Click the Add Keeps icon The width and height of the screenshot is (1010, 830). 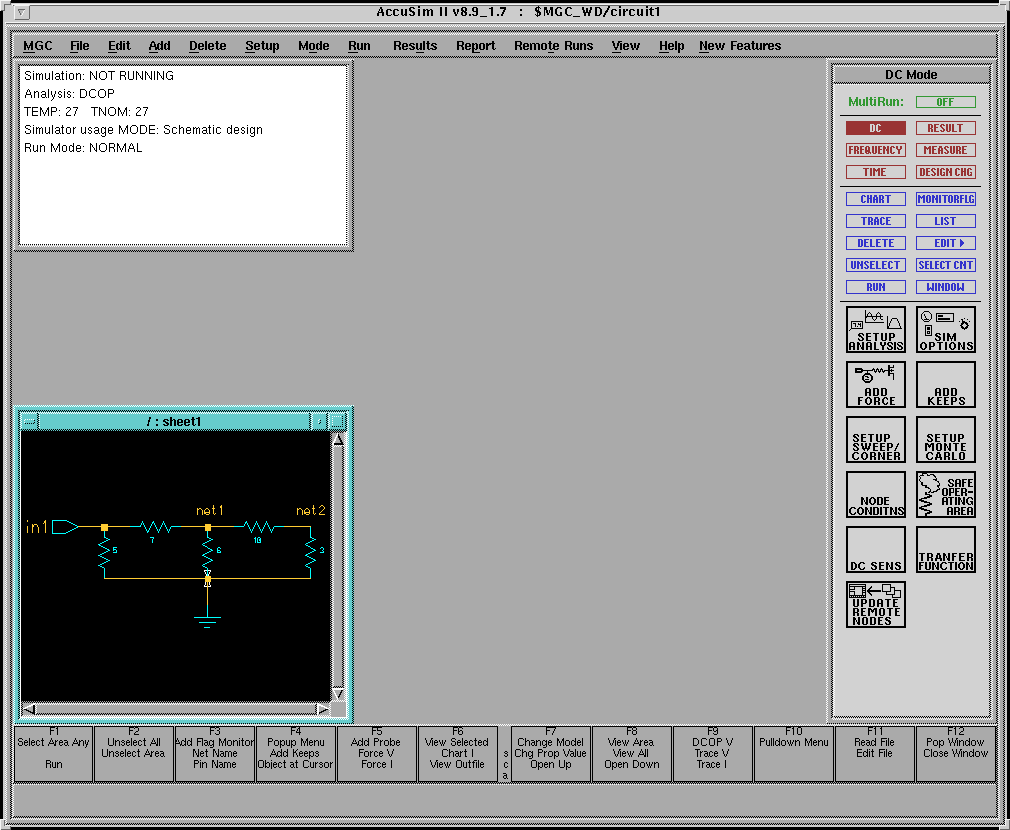[946, 385]
